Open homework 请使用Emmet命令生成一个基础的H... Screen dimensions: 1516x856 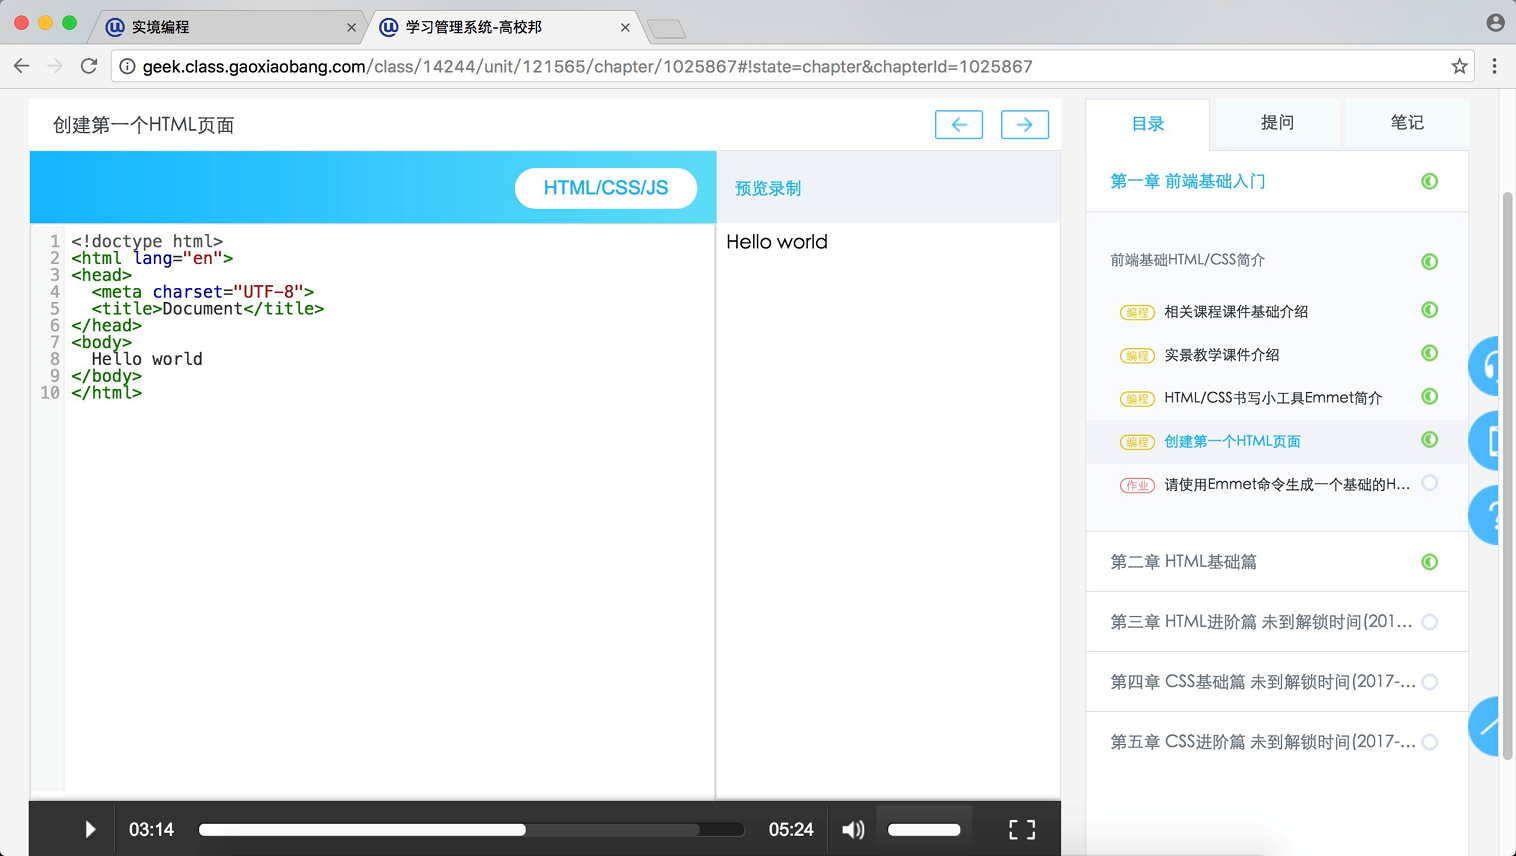pos(1287,484)
